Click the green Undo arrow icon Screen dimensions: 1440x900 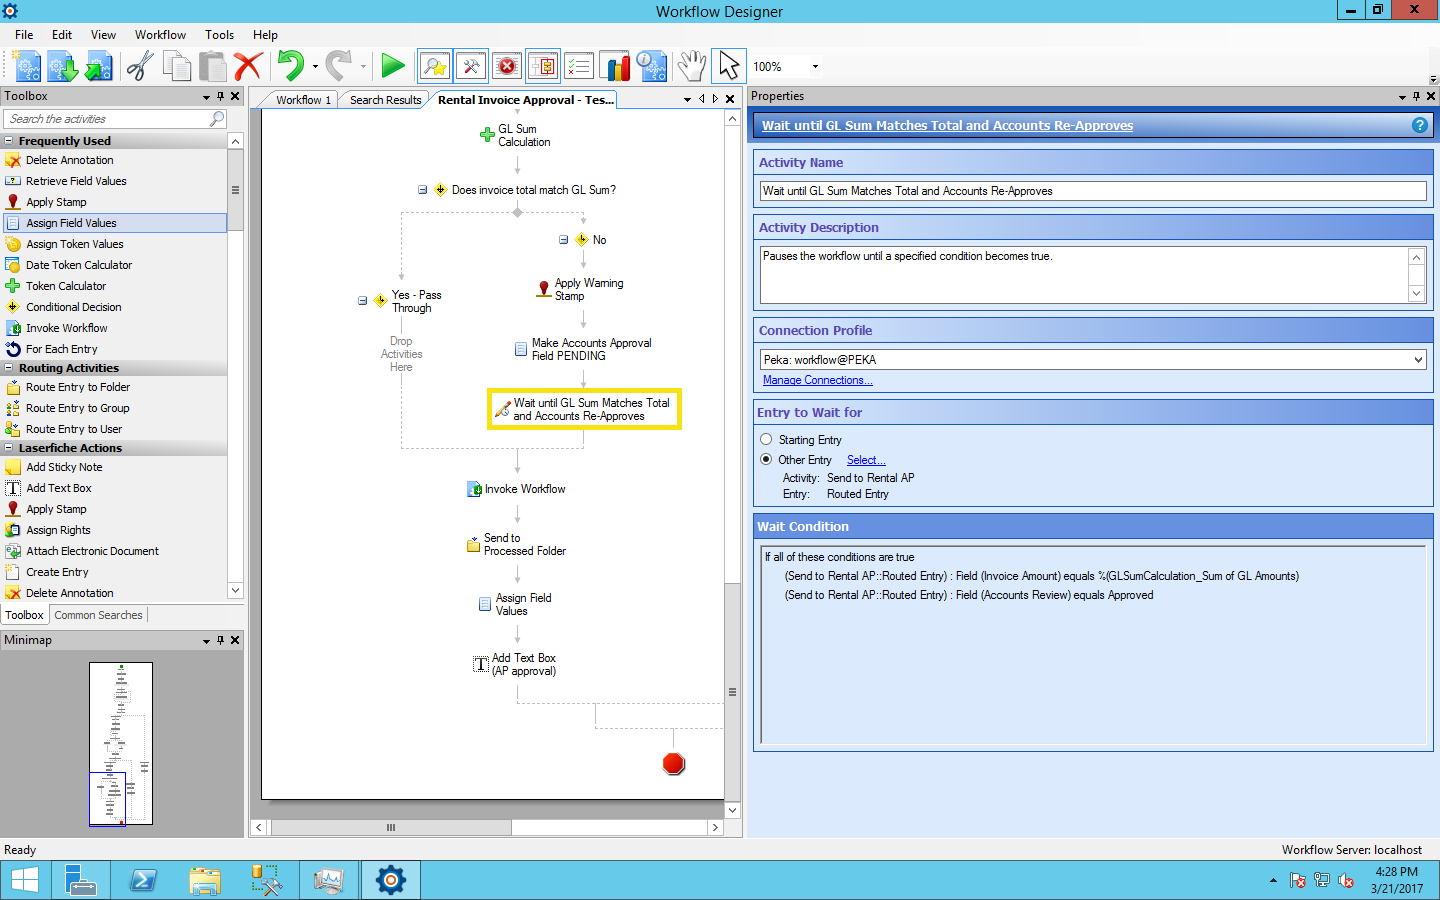click(x=290, y=67)
